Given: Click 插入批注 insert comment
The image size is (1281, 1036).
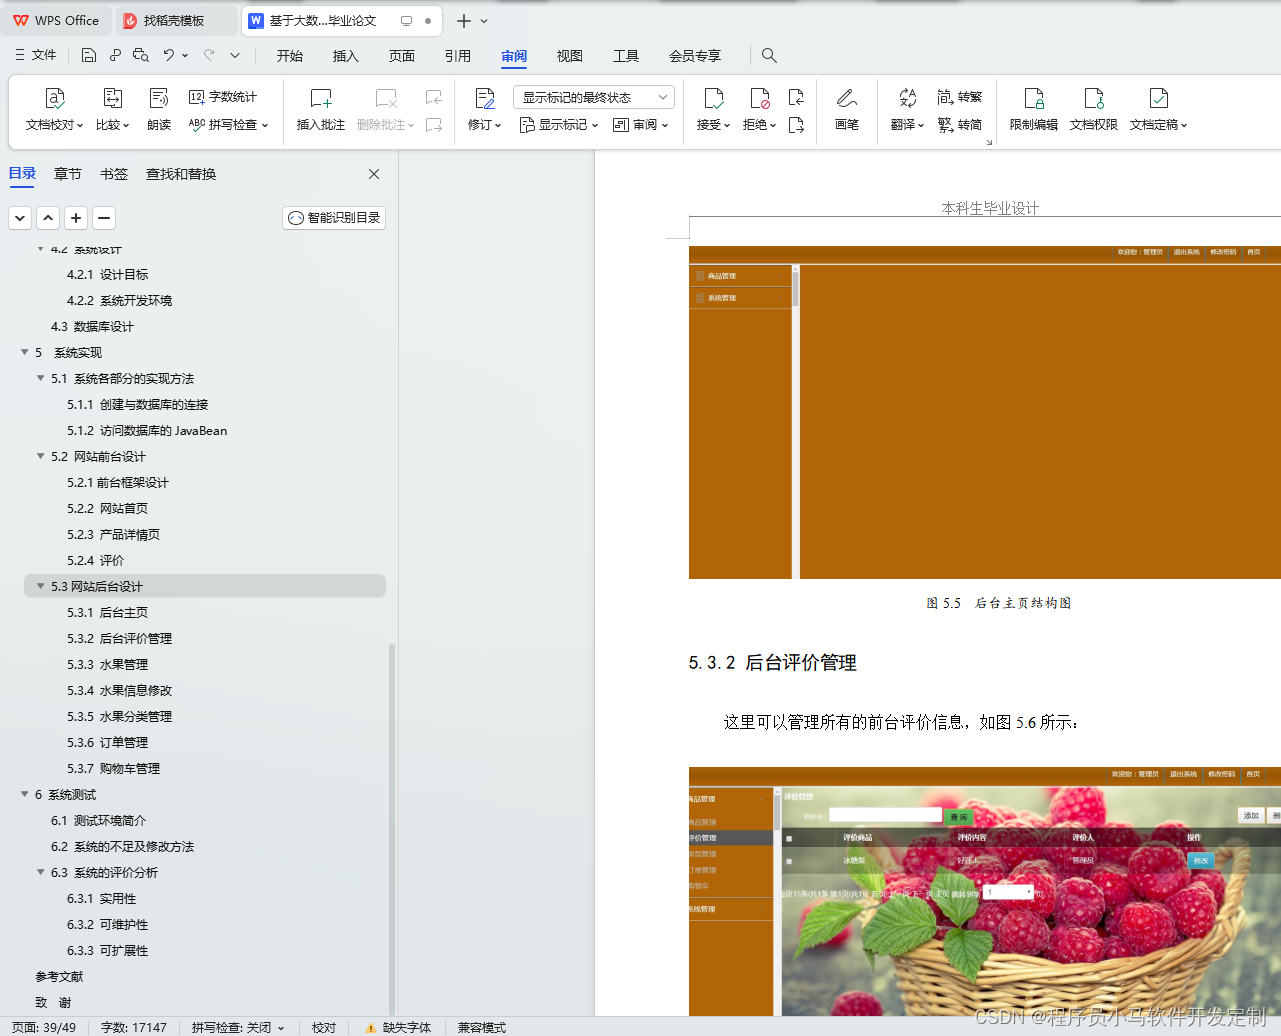Looking at the screenshot, I should tap(321, 109).
